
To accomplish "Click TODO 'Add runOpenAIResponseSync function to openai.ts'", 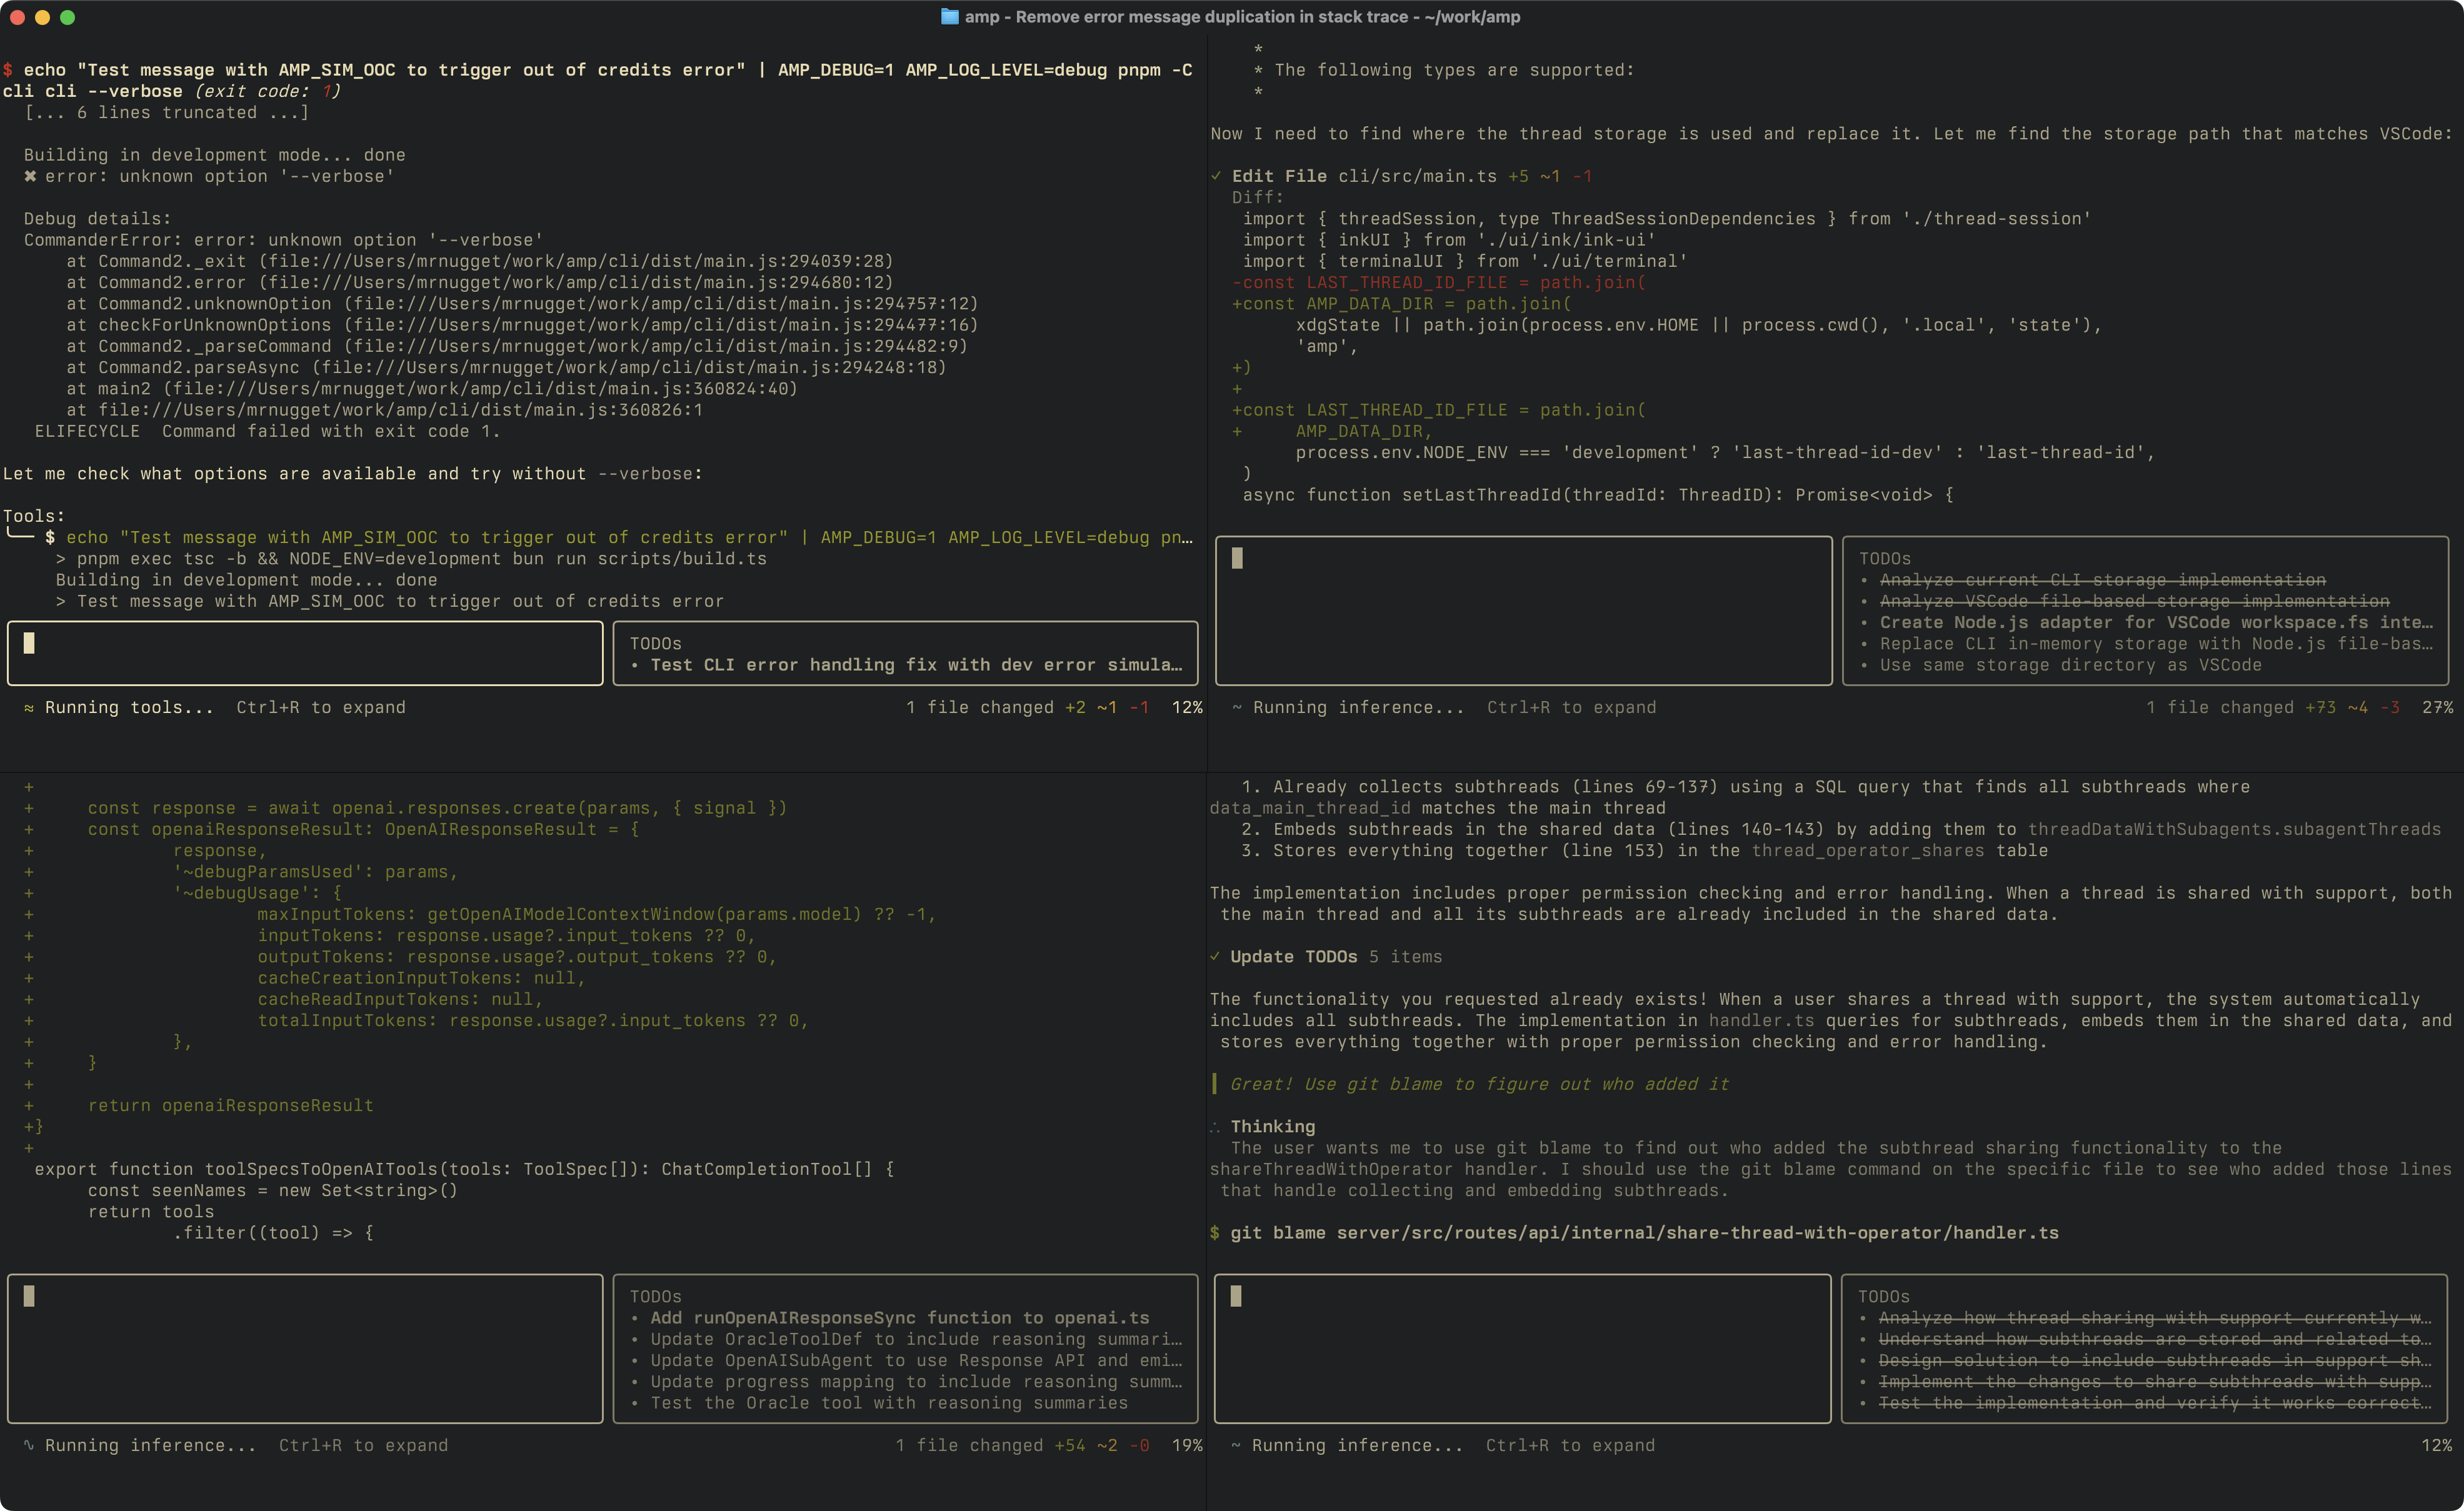I will coord(900,1318).
